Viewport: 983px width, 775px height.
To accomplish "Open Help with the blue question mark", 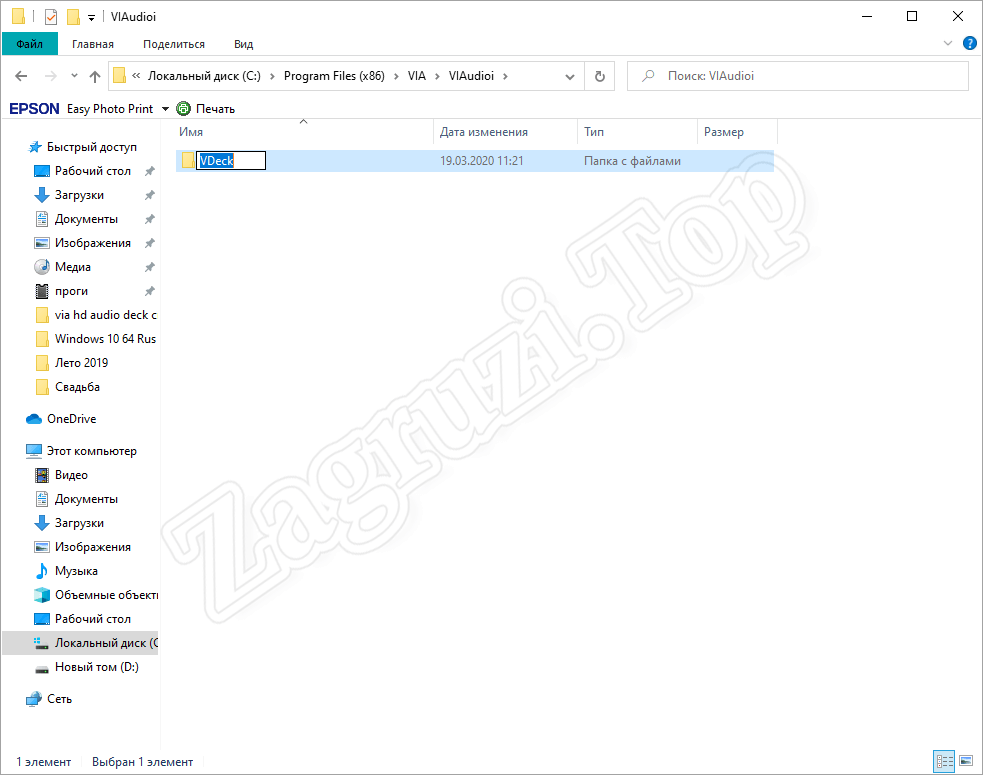I will click(969, 44).
